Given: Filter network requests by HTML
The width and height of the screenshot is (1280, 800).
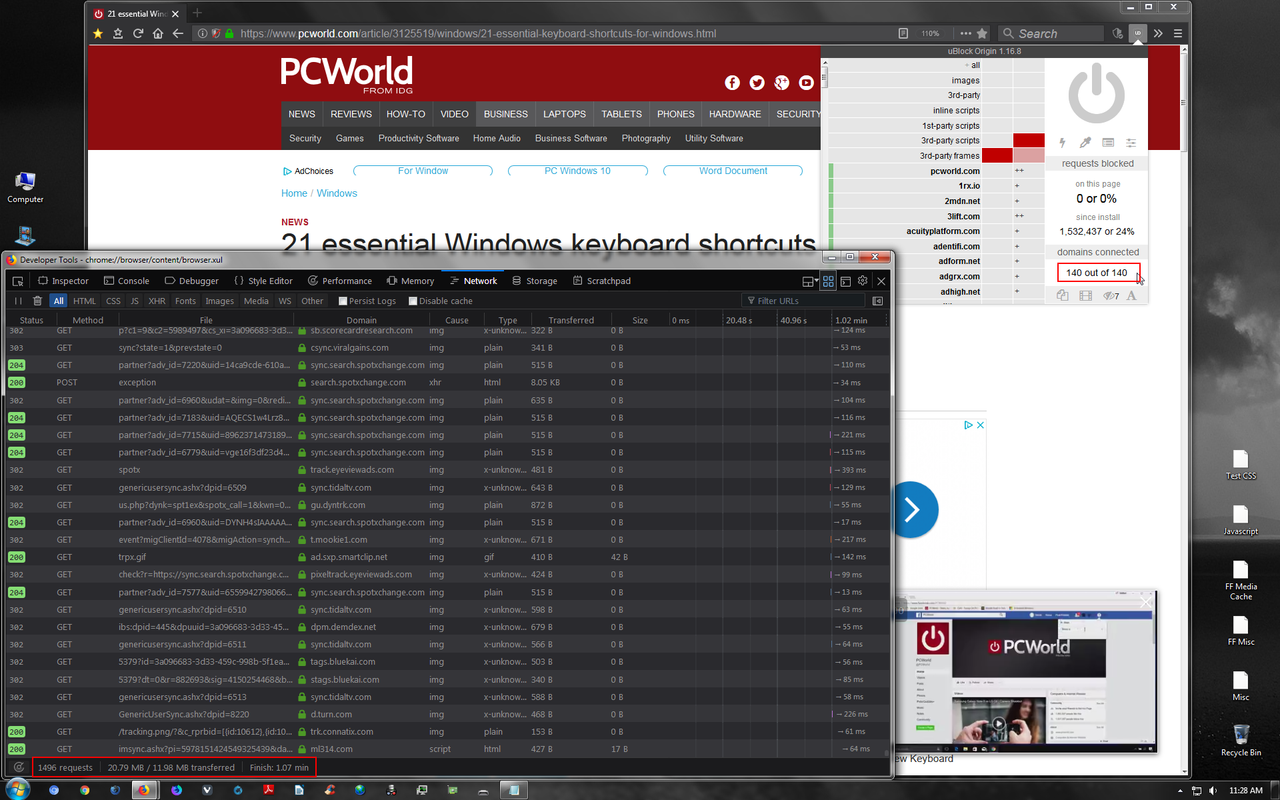Looking at the screenshot, I should pyautogui.click(x=85, y=300).
